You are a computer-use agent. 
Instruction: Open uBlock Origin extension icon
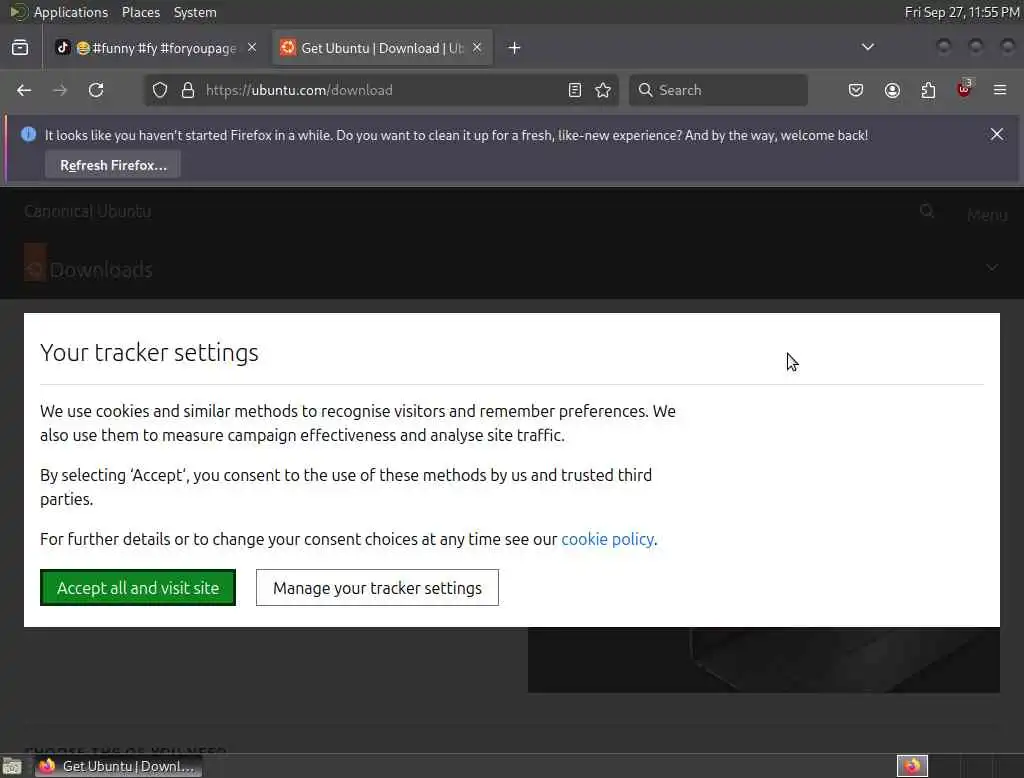click(x=965, y=89)
